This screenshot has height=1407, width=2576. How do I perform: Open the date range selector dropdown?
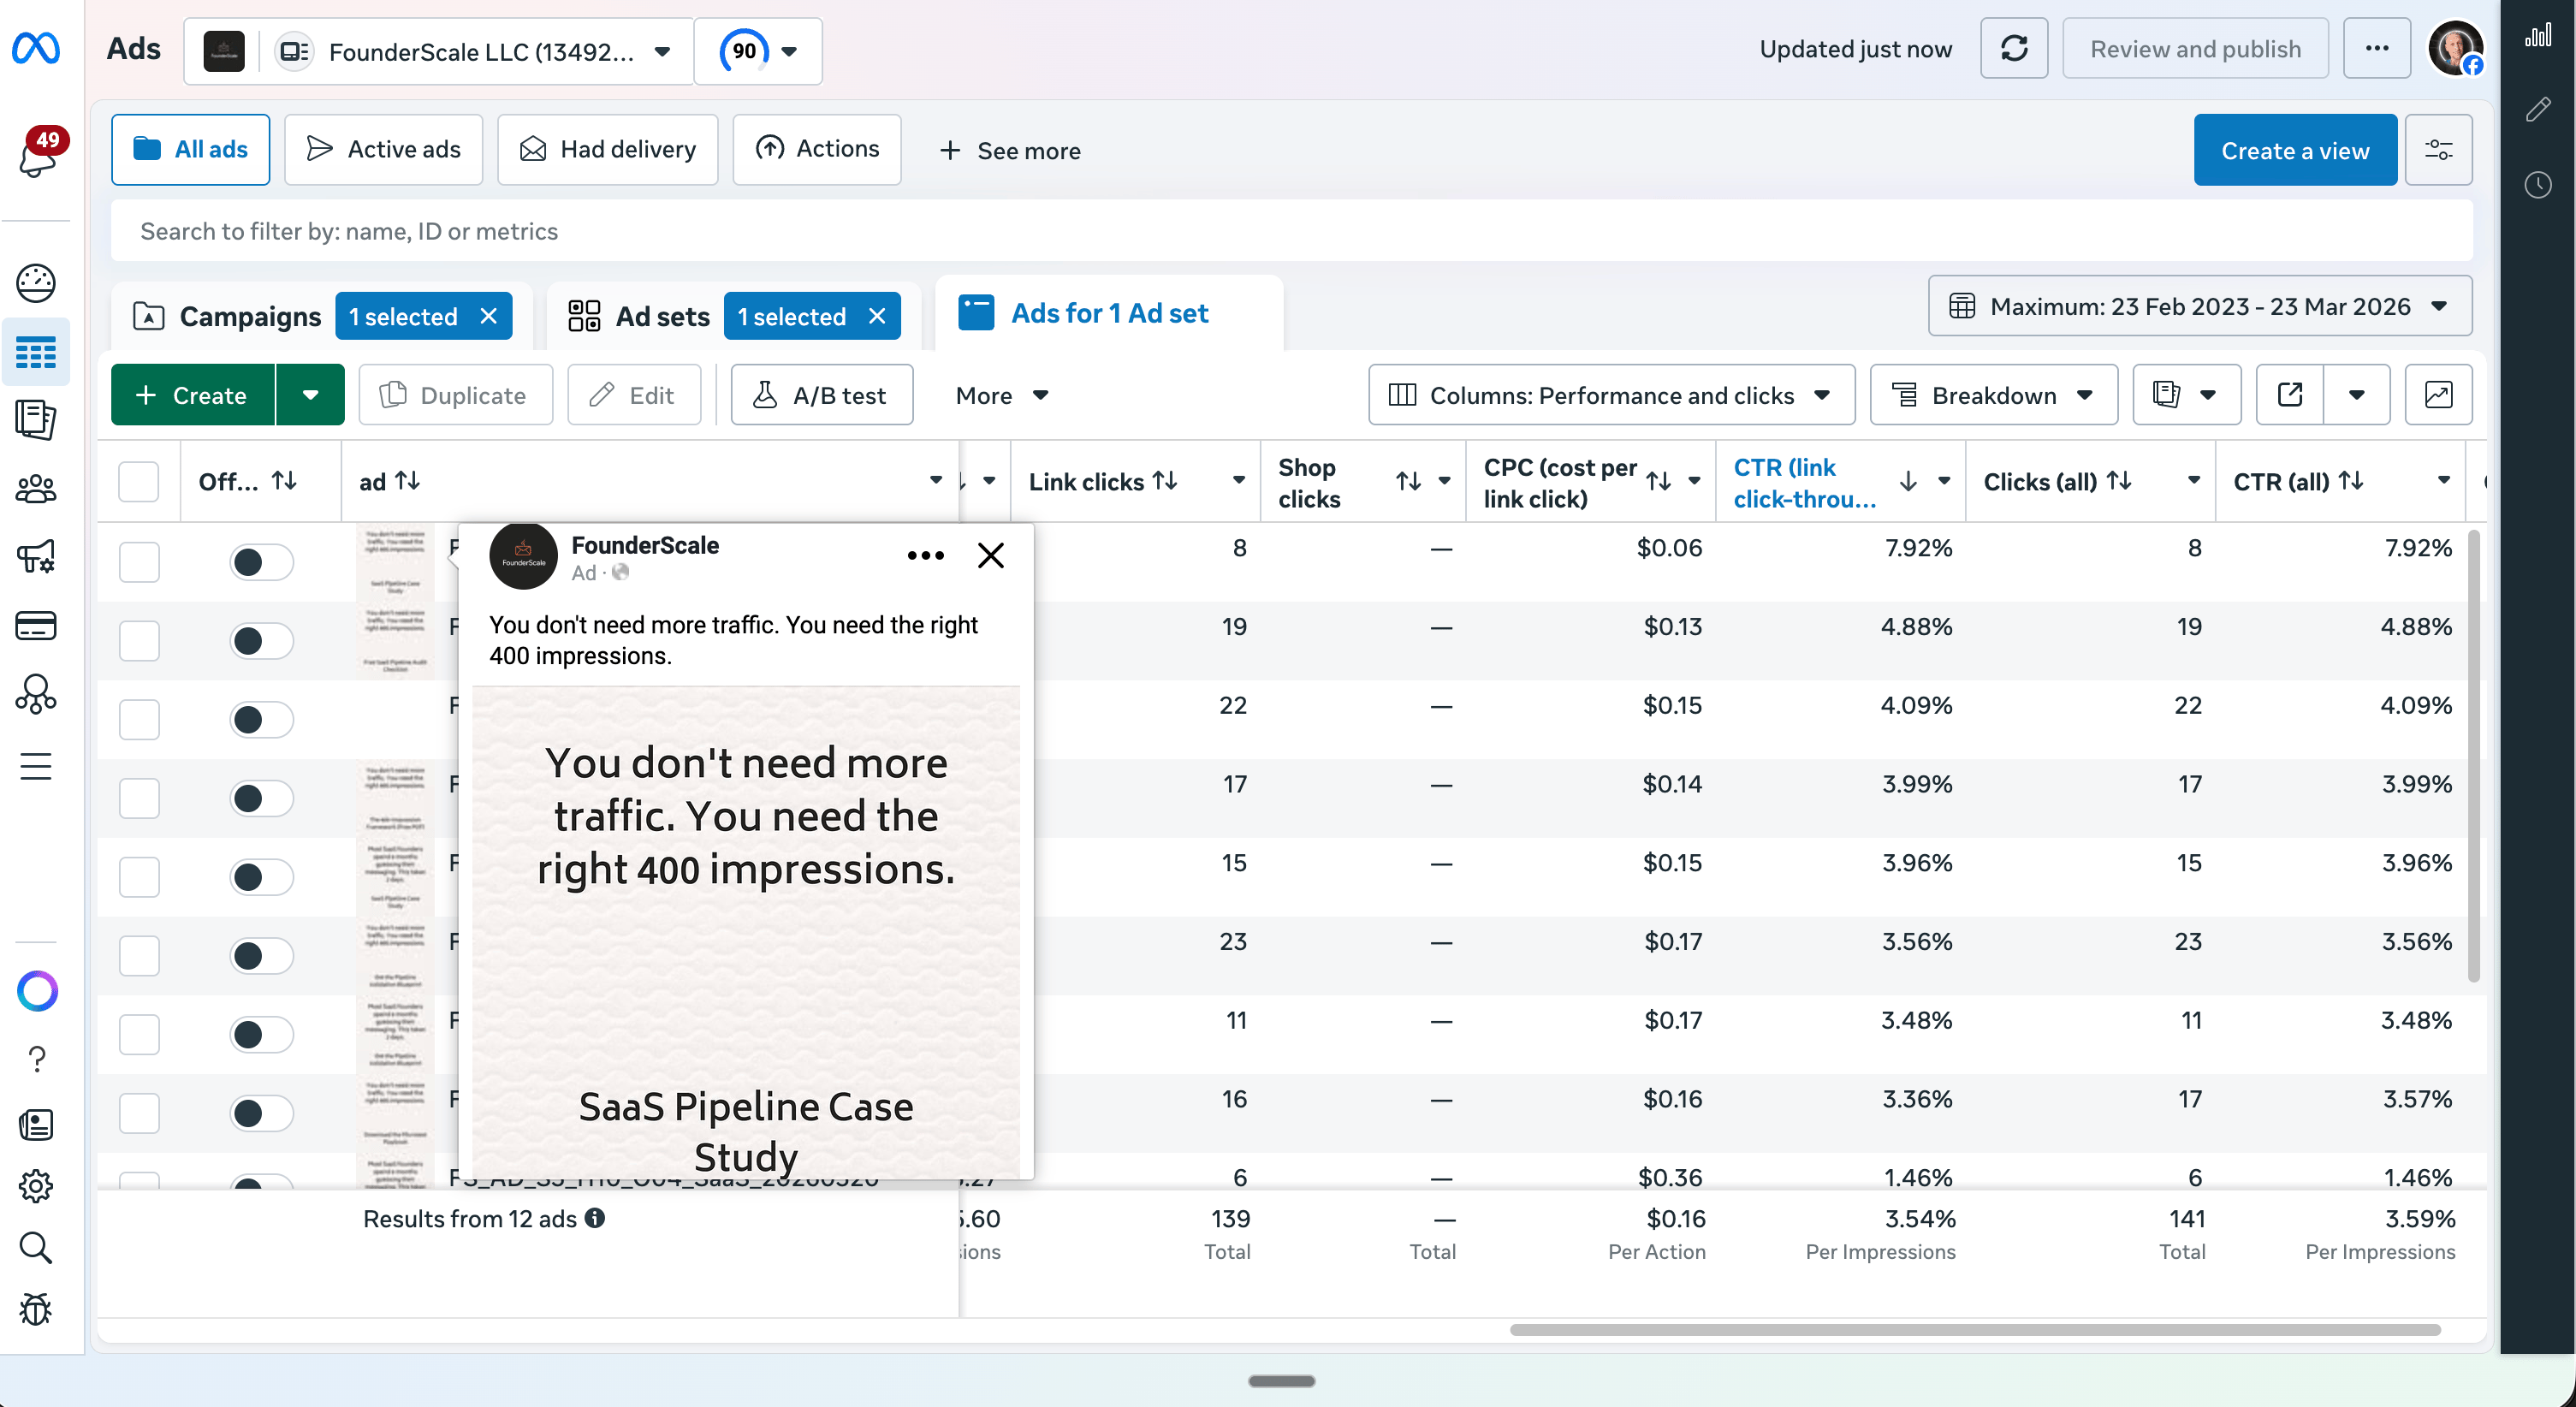pos(2199,307)
